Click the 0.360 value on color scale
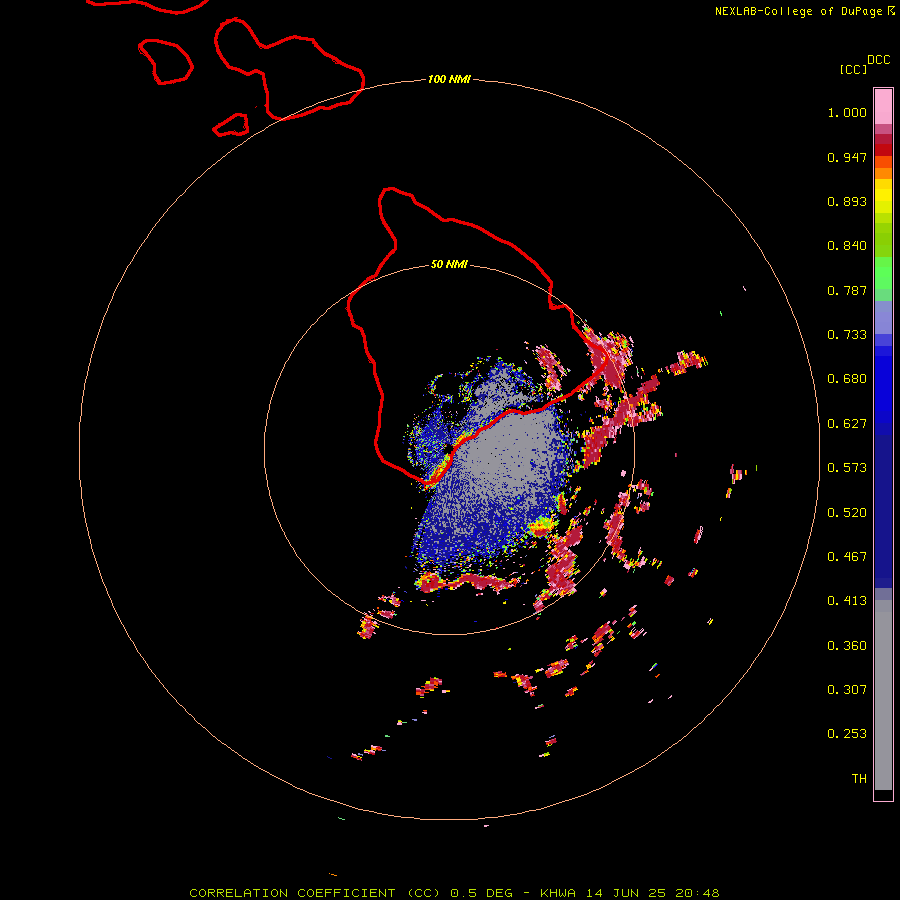 pos(847,646)
